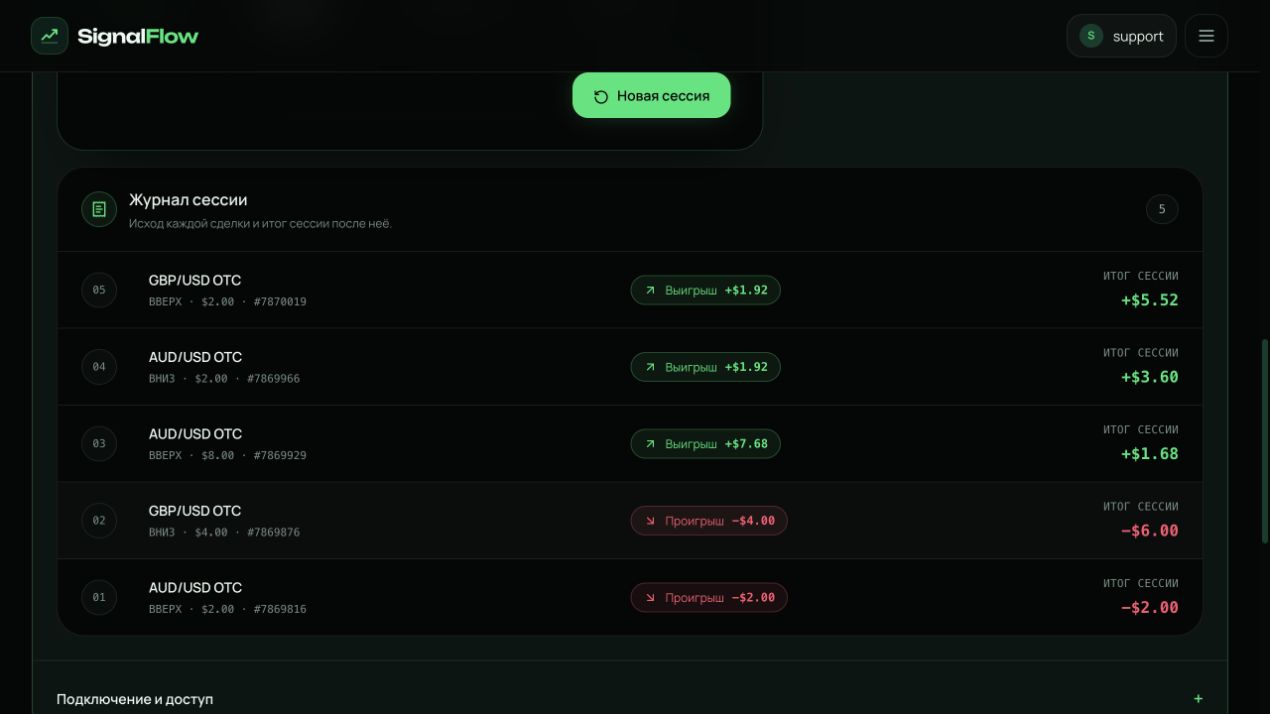Open the Подключение и доступ section header

click(630, 699)
